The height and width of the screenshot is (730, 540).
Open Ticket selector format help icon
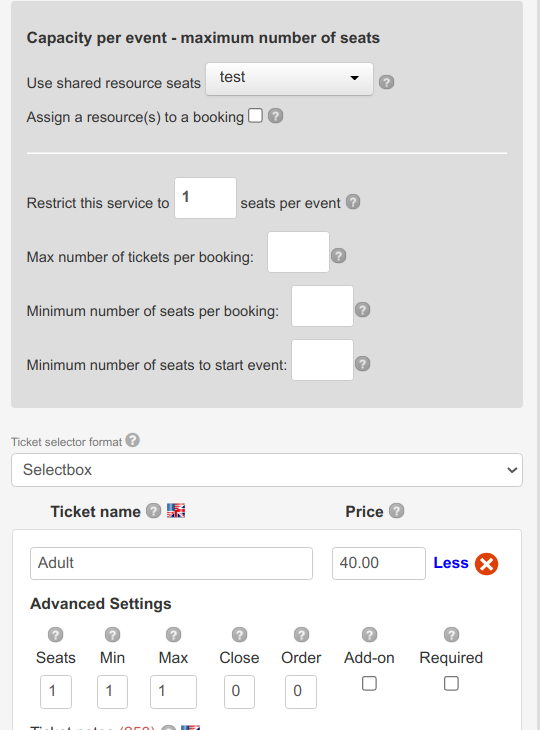(x=133, y=440)
